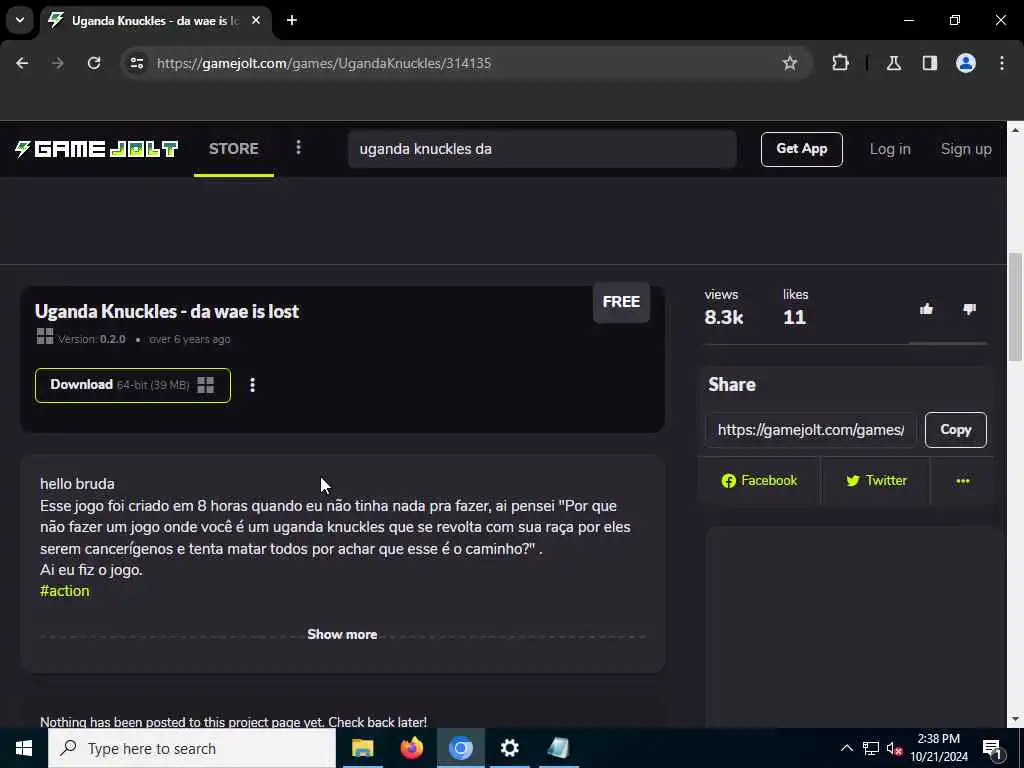The width and height of the screenshot is (1024, 768).
Task: Close the Uganda Knuckles tab
Action: pyautogui.click(x=256, y=21)
